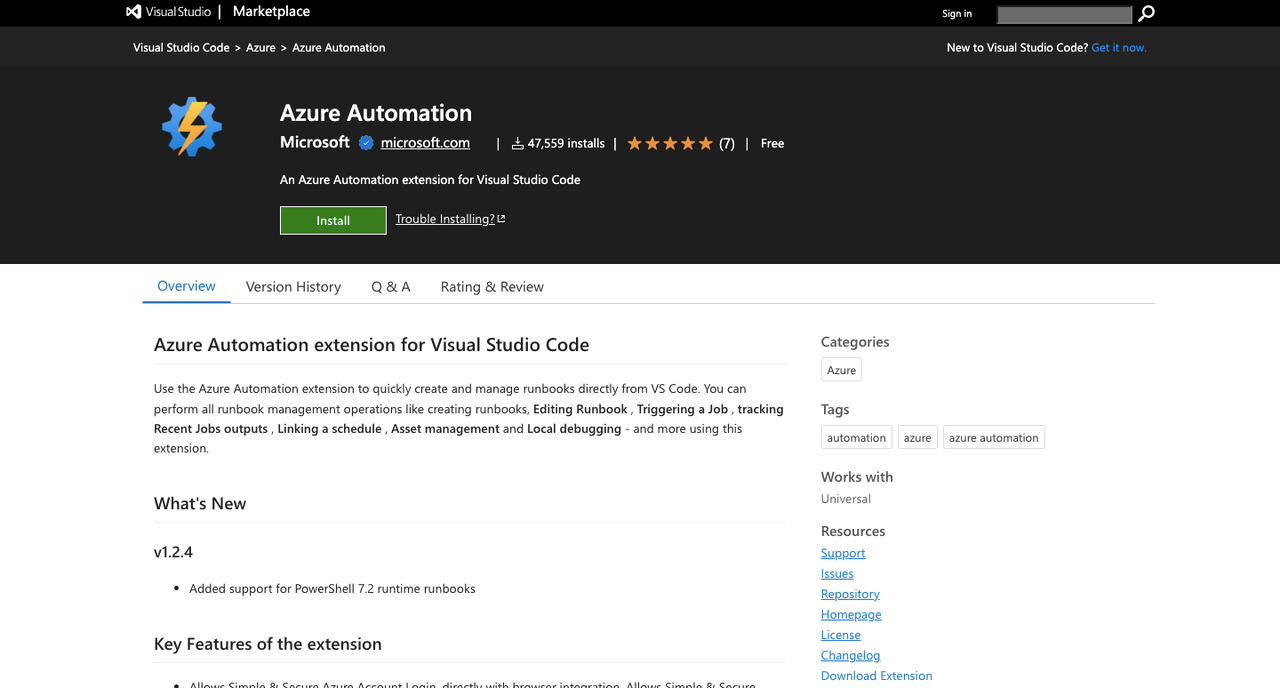
Task: Click the Microsoft publisher name
Action: coord(315,143)
